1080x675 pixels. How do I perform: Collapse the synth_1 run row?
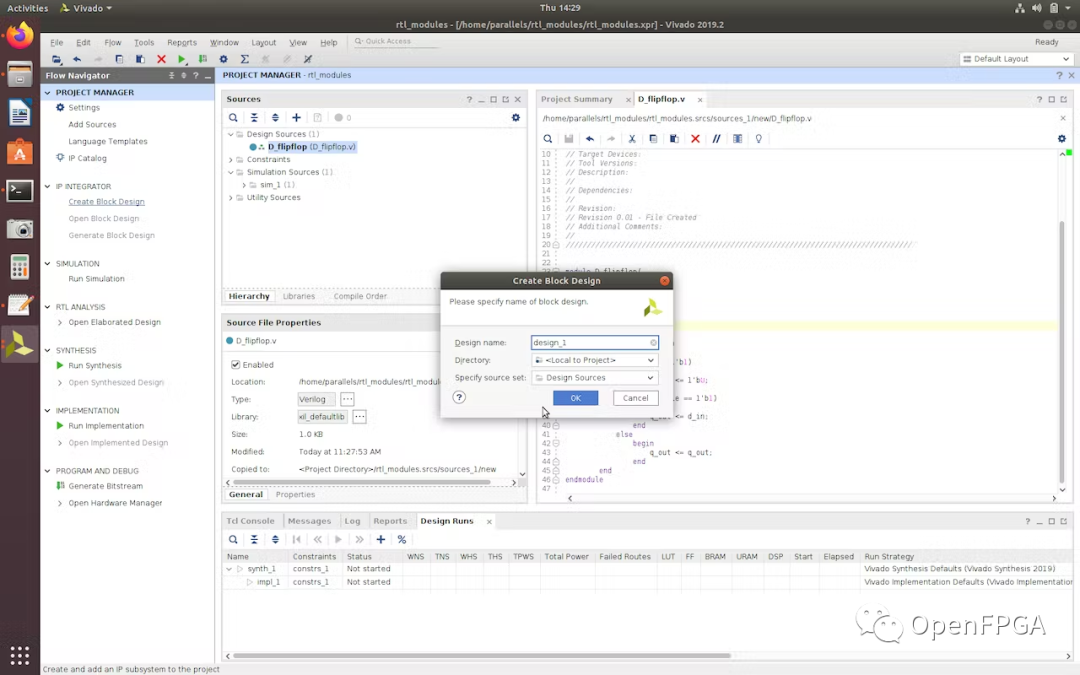click(230, 569)
